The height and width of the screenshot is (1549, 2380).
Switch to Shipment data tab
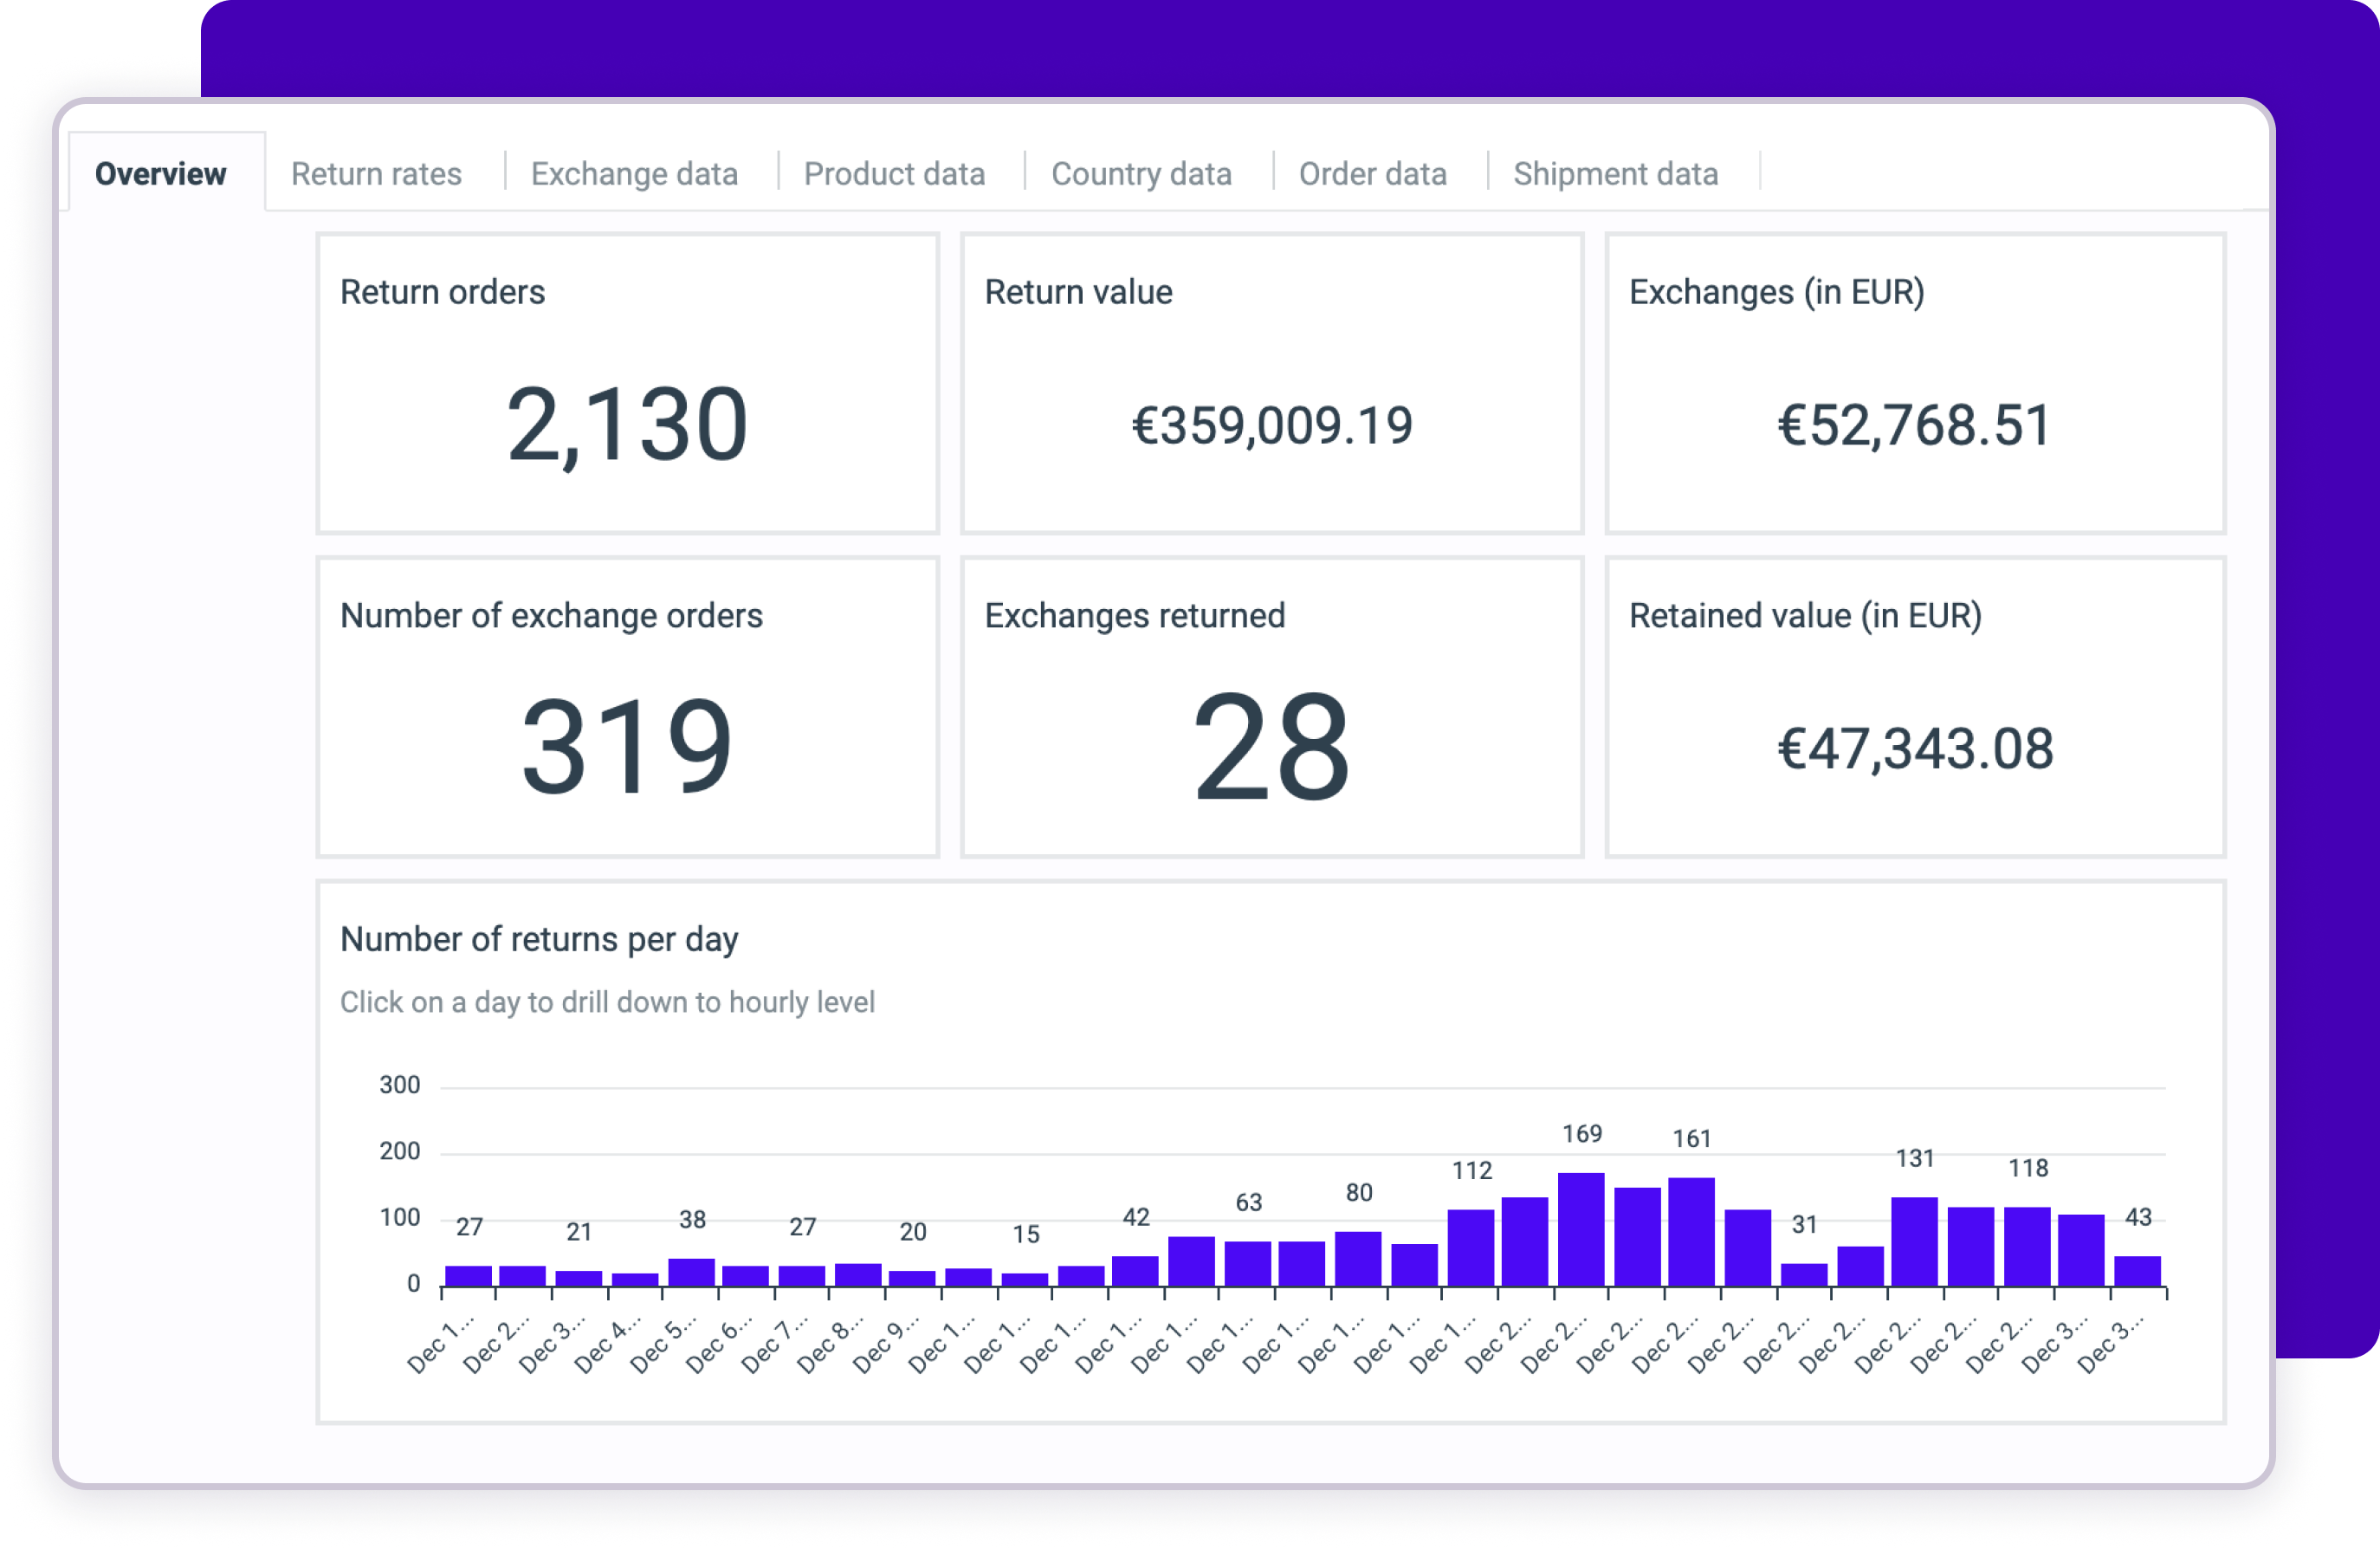click(1615, 174)
